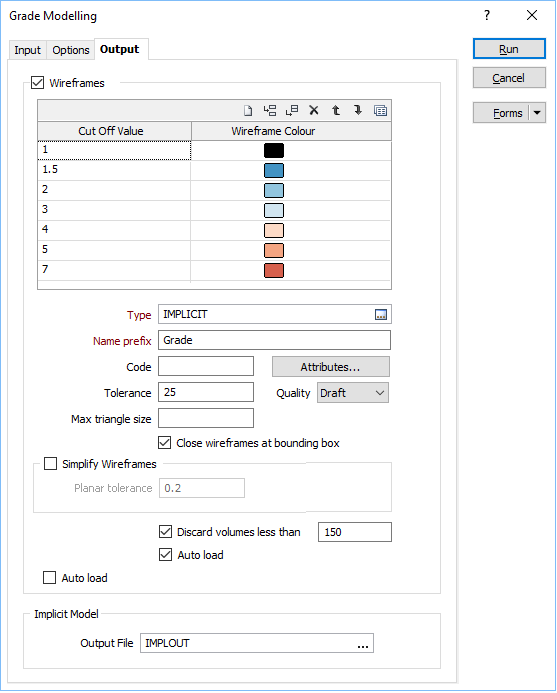Click the Name prefix field containing Grade
557x693 pixels.
click(275, 340)
